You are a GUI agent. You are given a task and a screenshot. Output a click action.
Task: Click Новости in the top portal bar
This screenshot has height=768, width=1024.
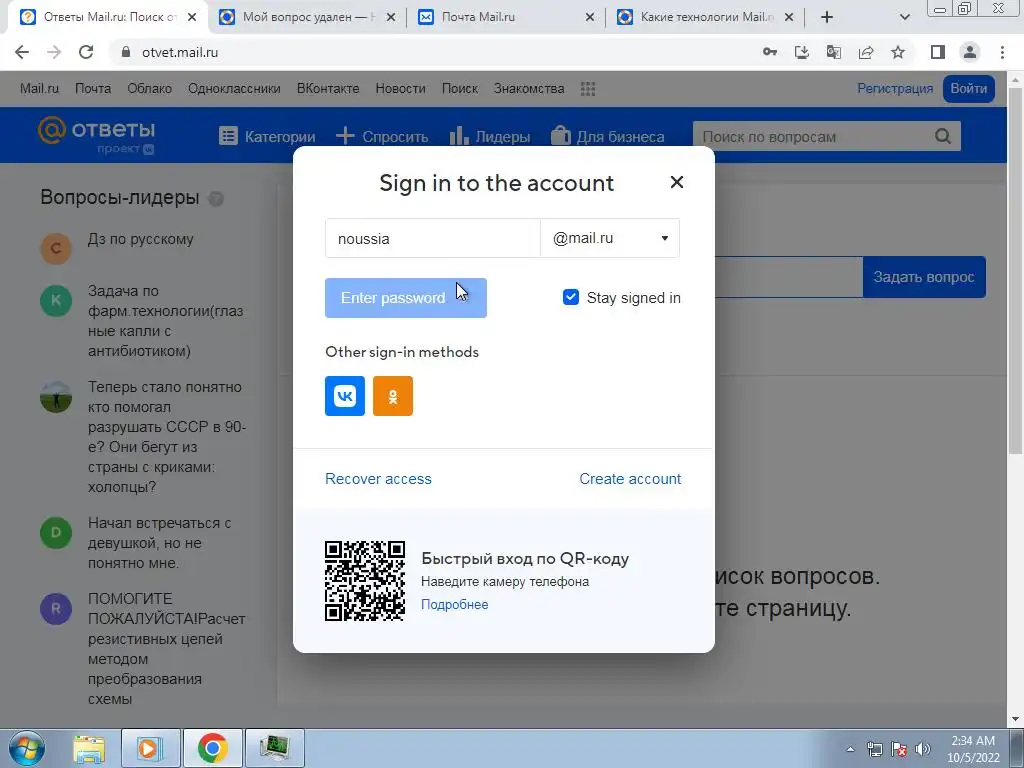coord(400,88)
